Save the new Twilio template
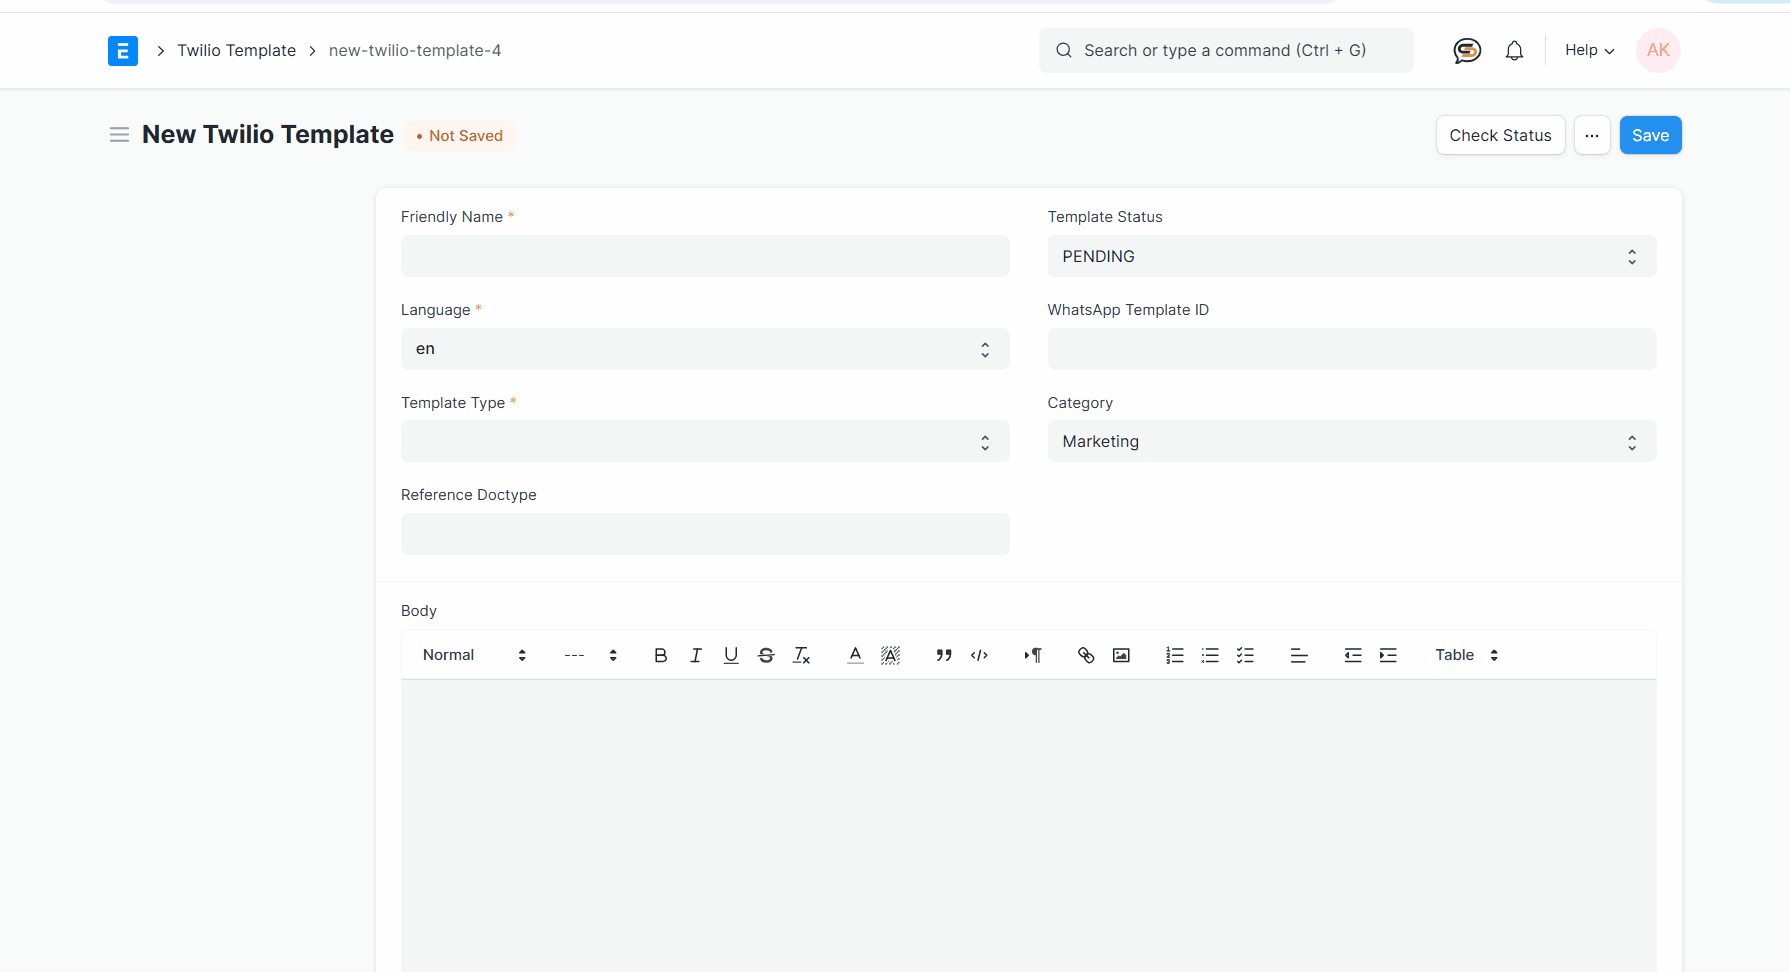 tap(1650, 135)
